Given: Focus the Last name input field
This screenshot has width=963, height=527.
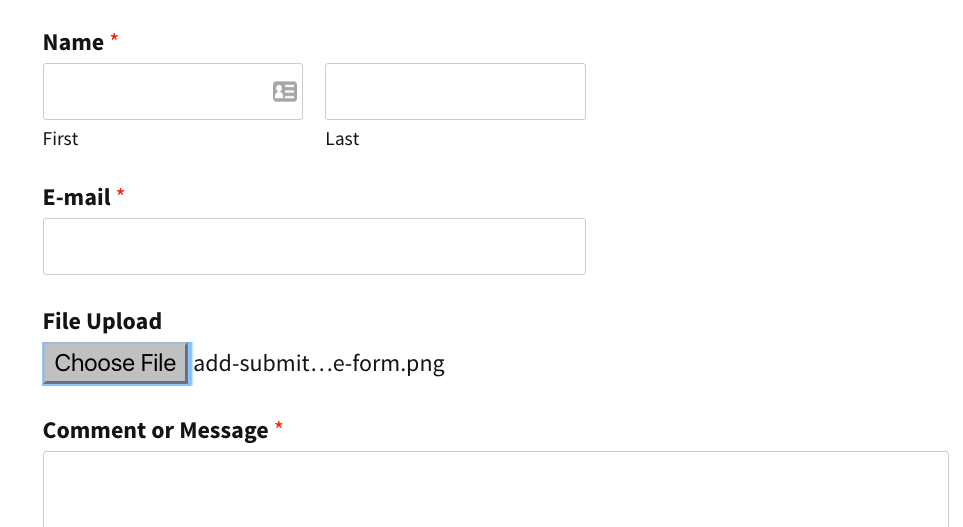Looking at the screenshot, I should (455, 92).
